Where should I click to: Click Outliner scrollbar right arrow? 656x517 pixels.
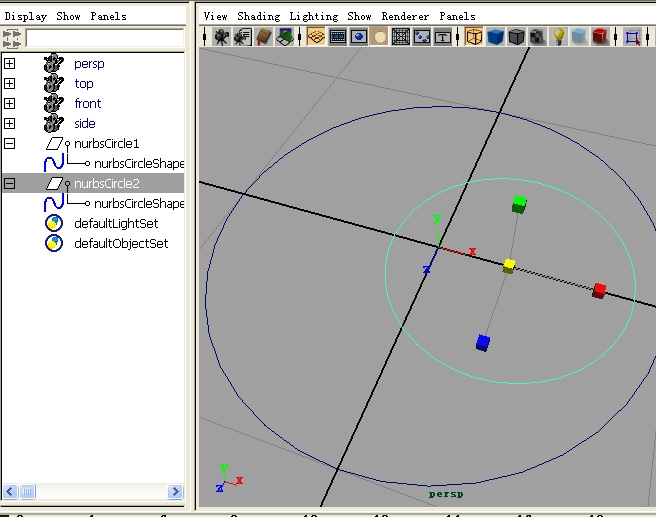pyautogui.click(x=175, y=491)
